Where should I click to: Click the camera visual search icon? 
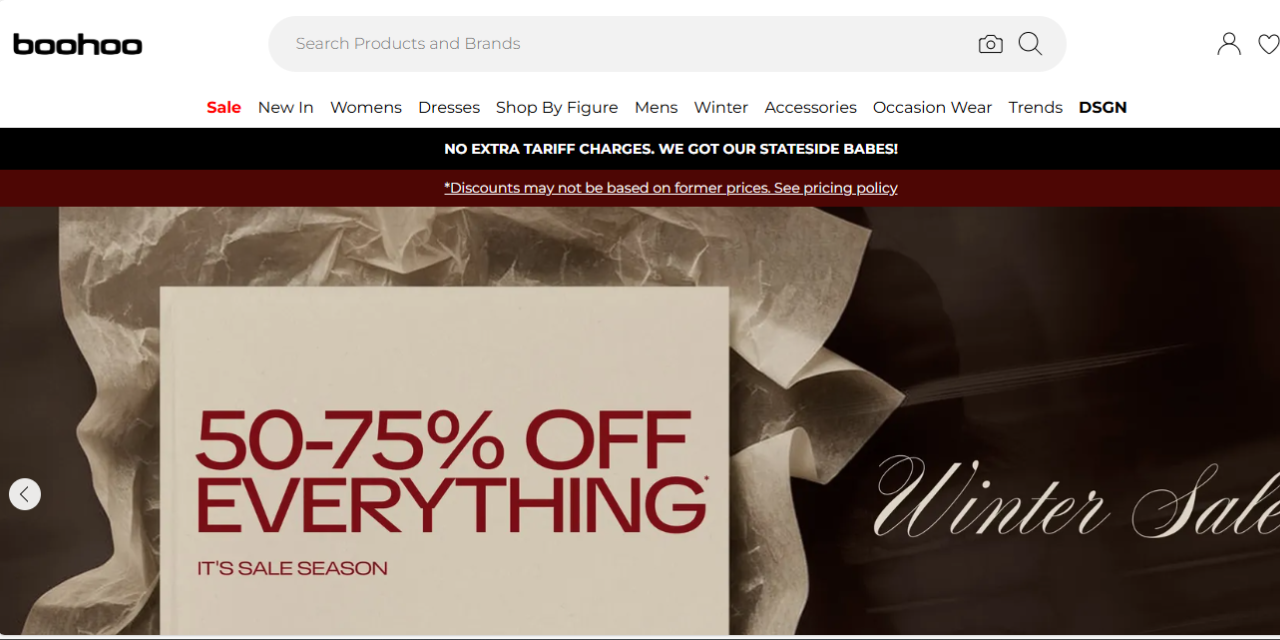pyautogui.click(x=990, y=44)
